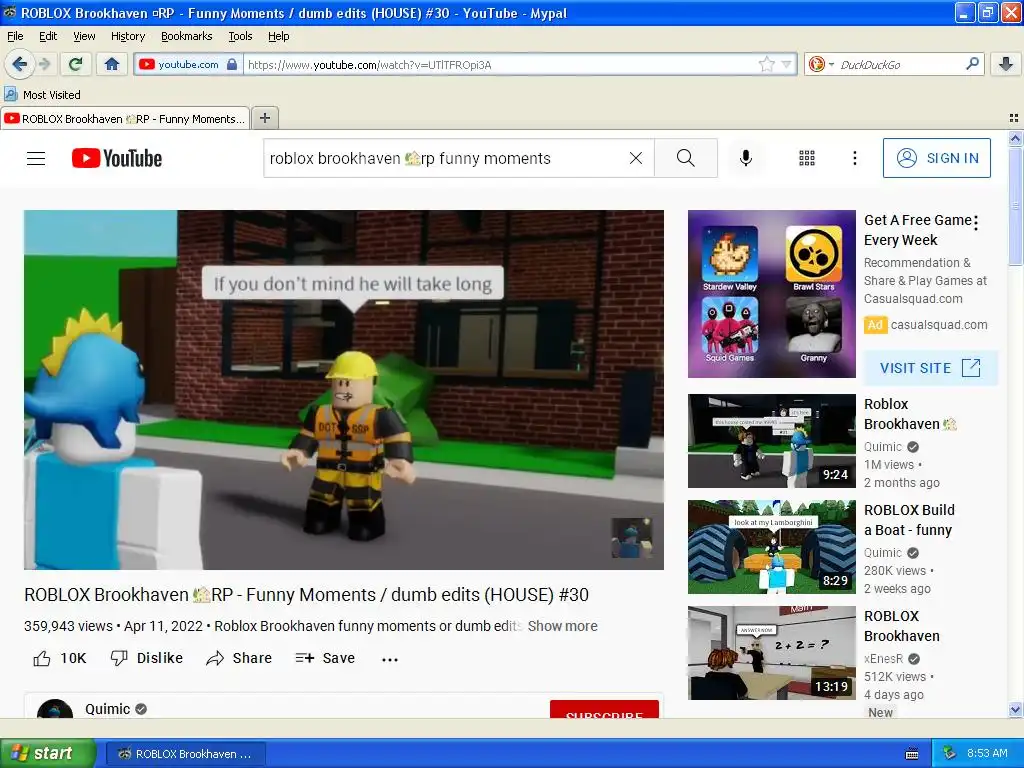Open the DuckDuckGo search engine dropdown

click(x=821, y=64)
